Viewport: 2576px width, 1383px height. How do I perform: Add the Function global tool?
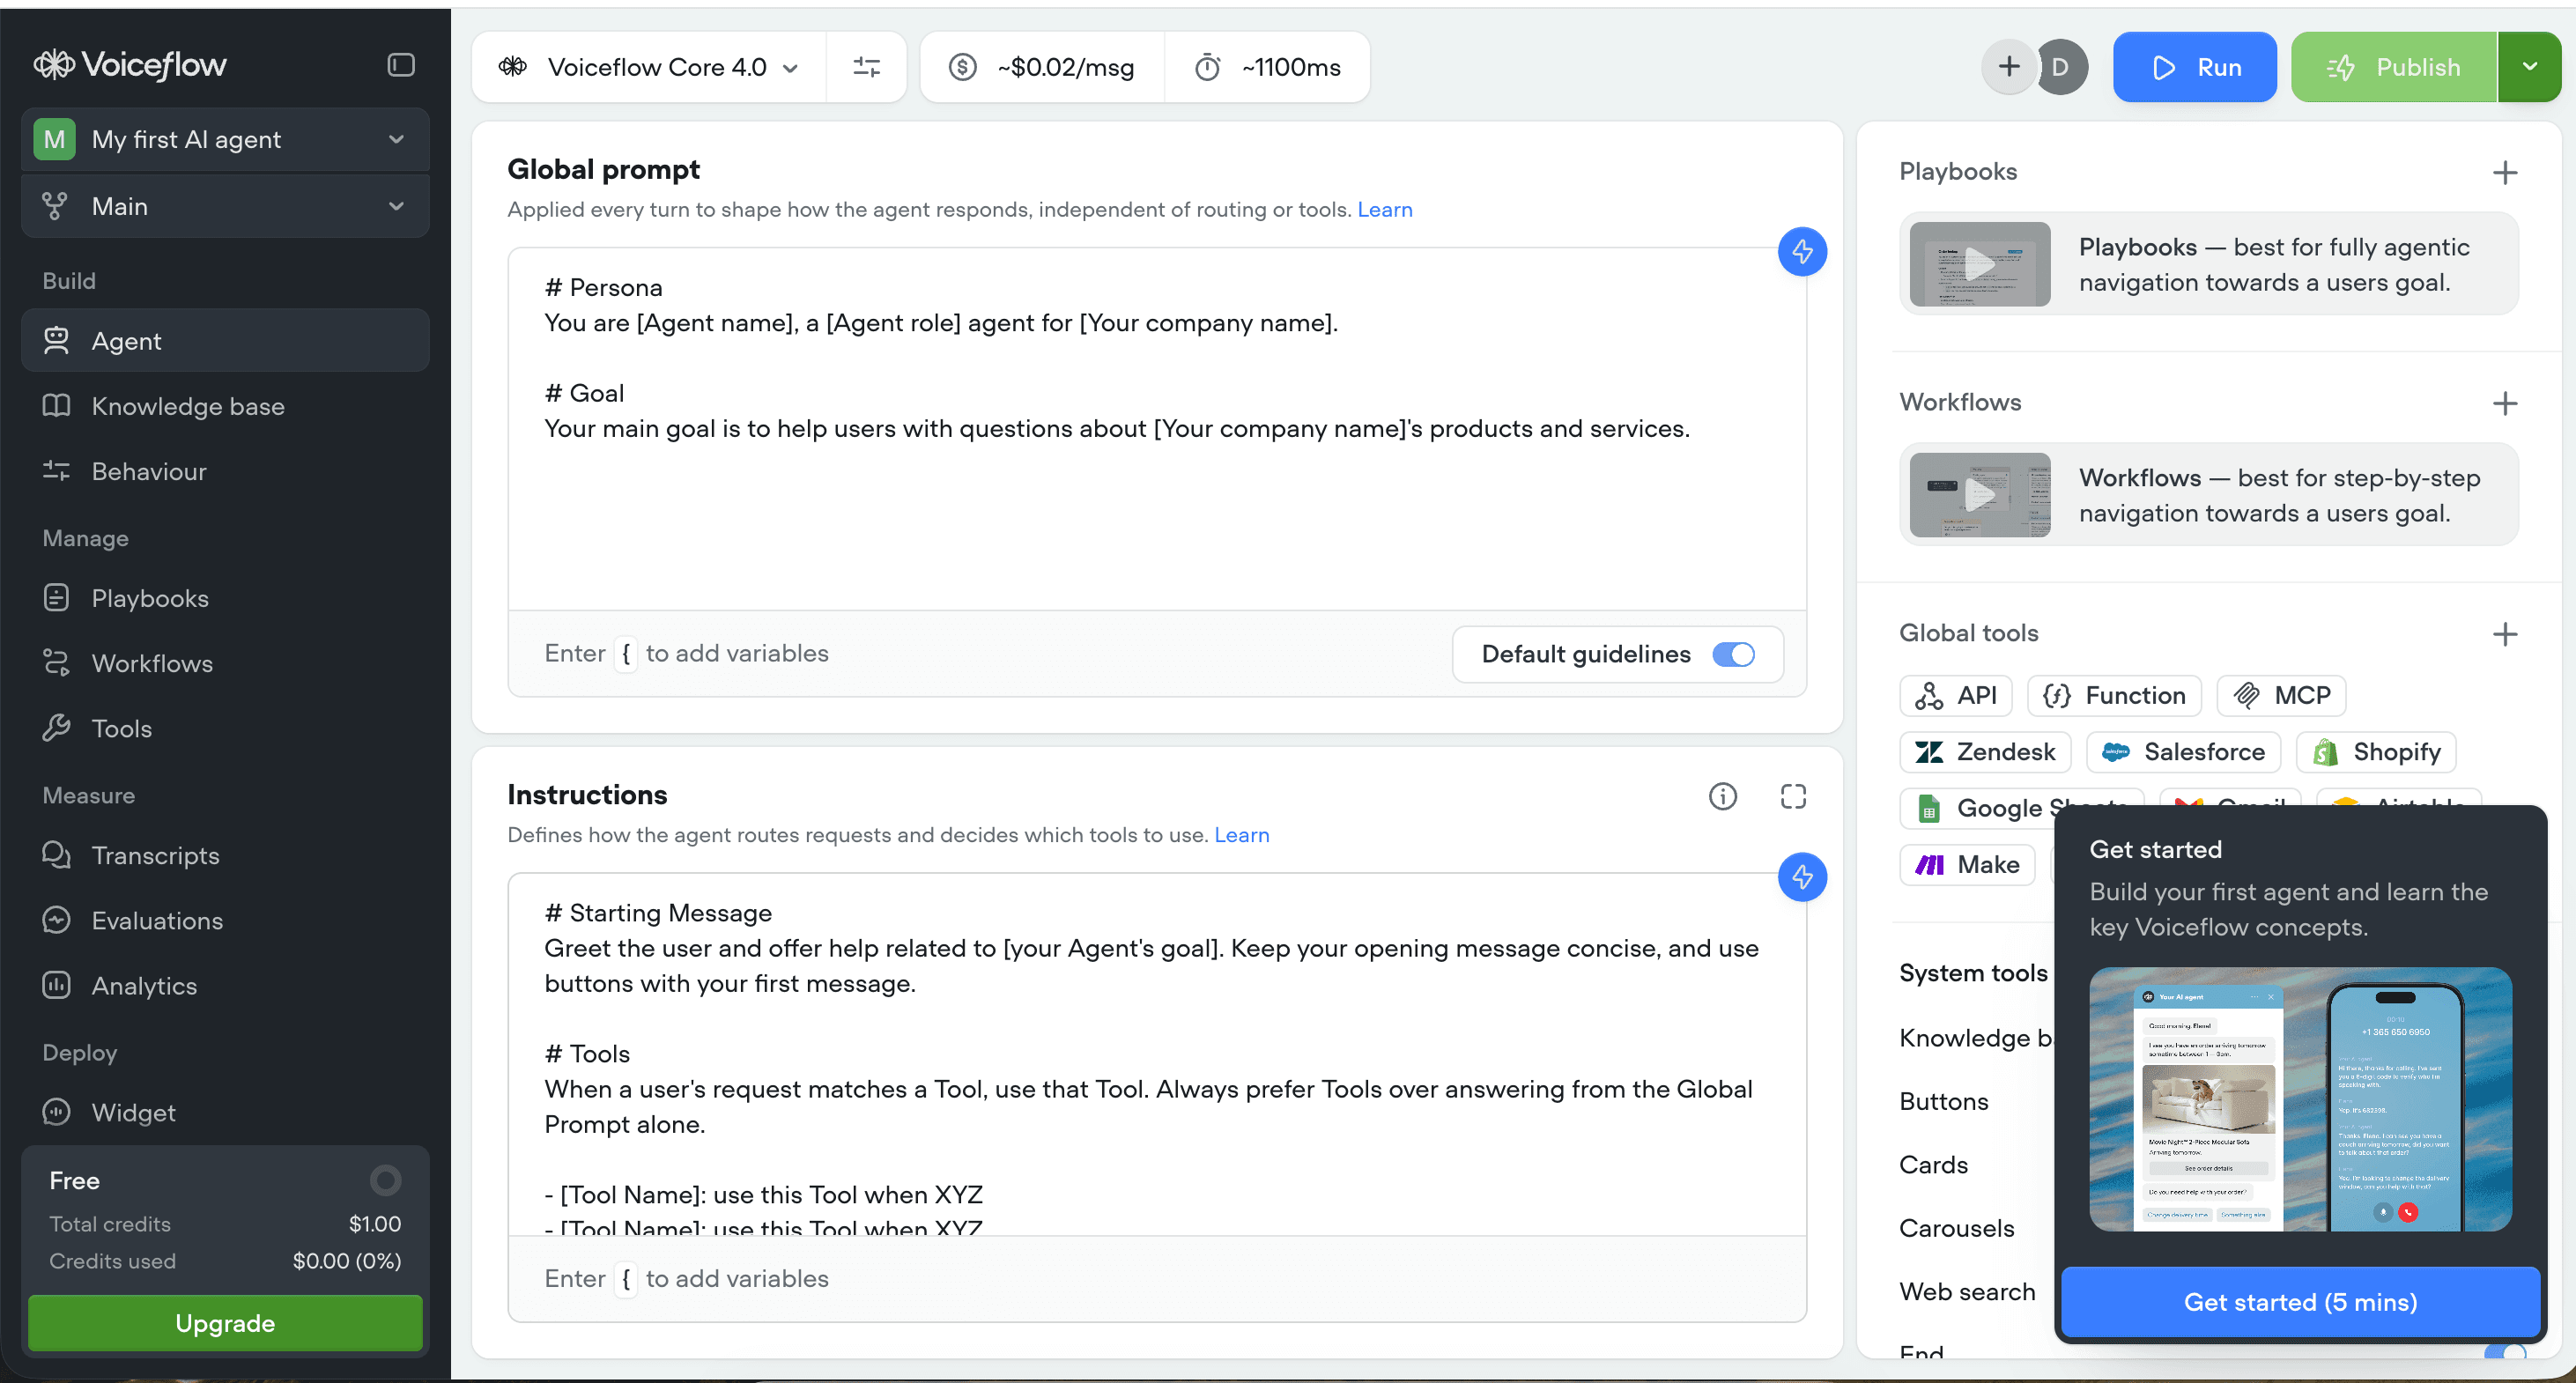[2114, 695]
